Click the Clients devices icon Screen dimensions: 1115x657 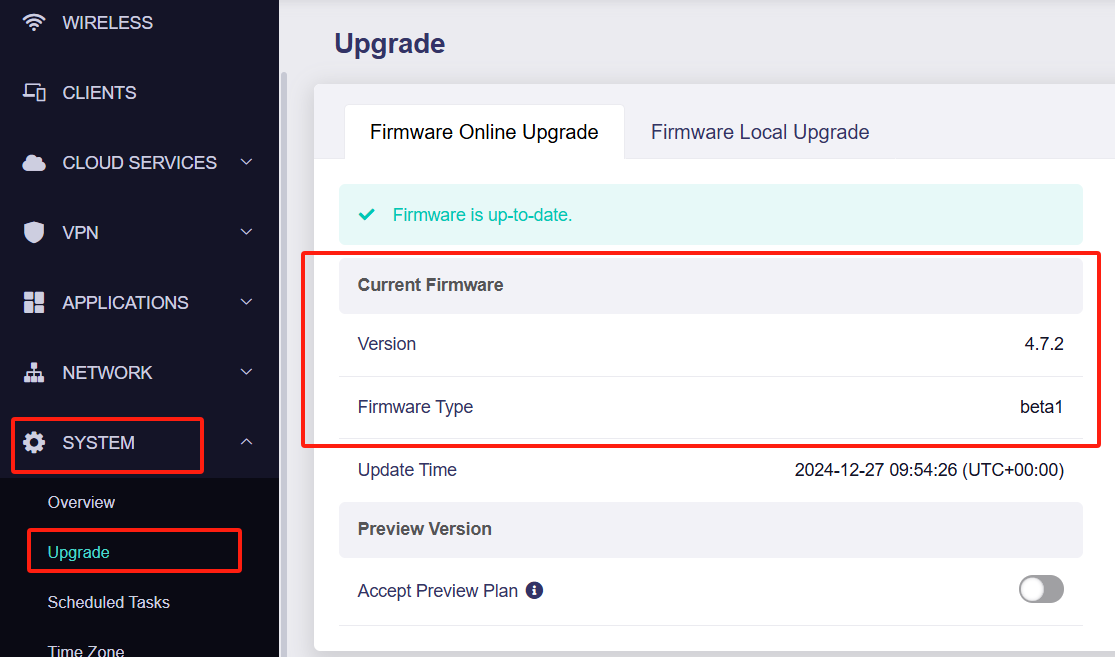pyautogui.click(x=34, y=92)
